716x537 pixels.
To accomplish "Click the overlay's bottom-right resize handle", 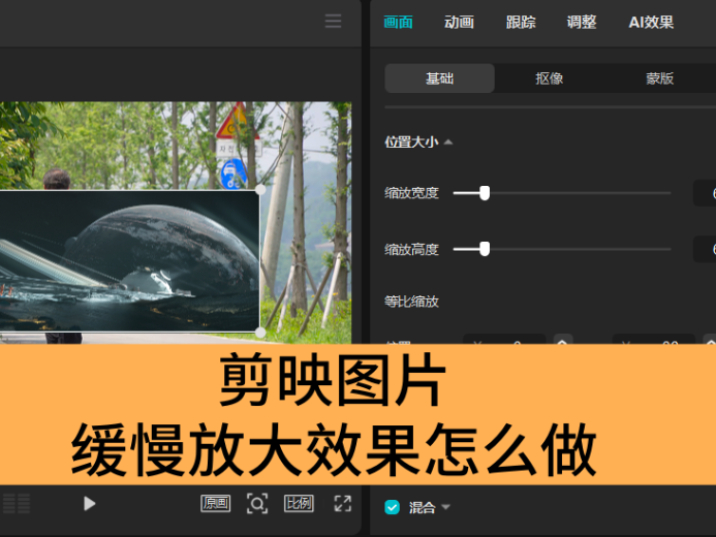I will tap(260, 332).
